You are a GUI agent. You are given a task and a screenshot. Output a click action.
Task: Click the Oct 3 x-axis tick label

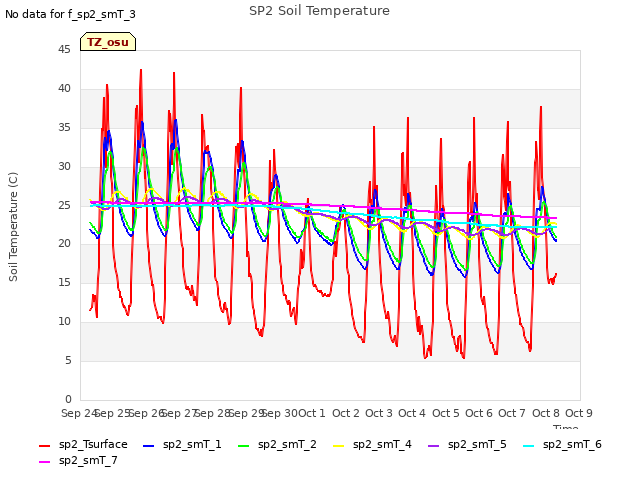379,413
